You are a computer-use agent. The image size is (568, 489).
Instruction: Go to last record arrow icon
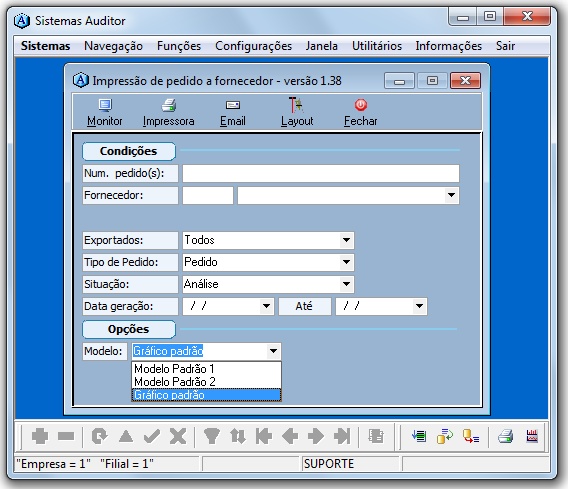click(x=342, y=436)
